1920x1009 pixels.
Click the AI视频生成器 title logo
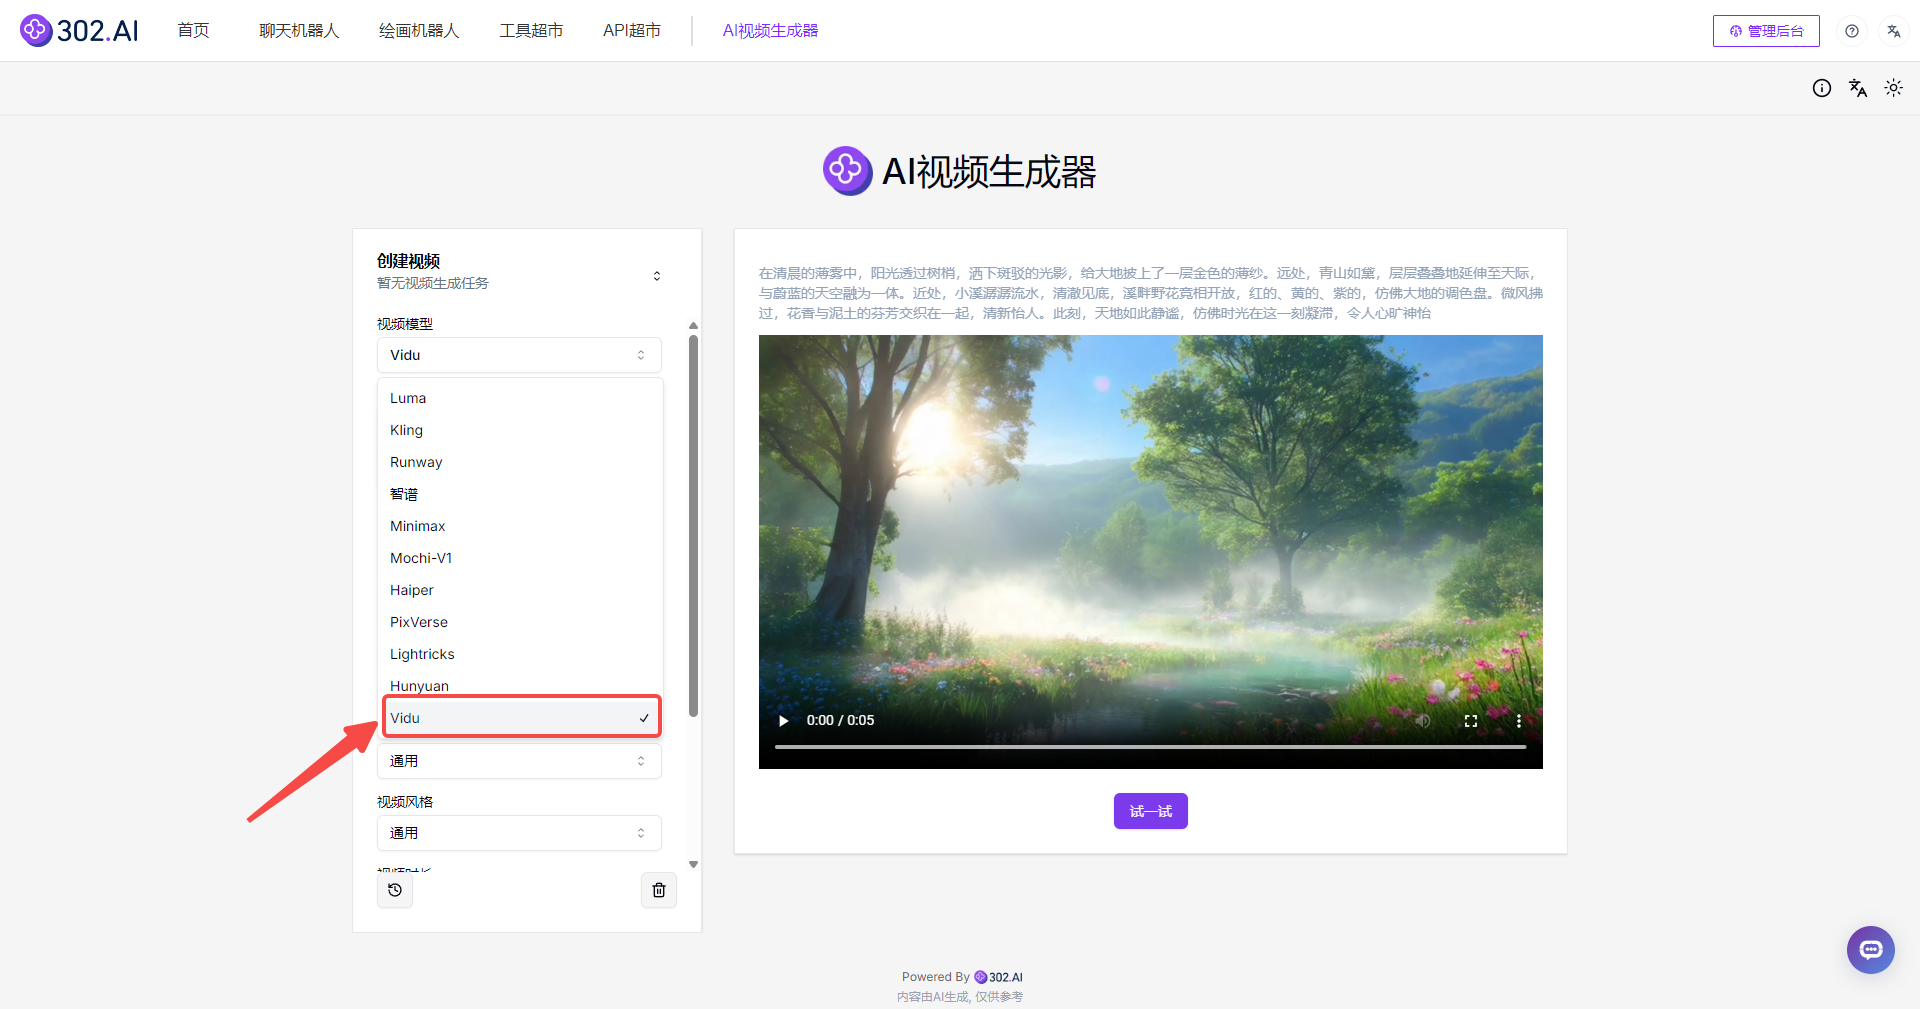point(848,171)
